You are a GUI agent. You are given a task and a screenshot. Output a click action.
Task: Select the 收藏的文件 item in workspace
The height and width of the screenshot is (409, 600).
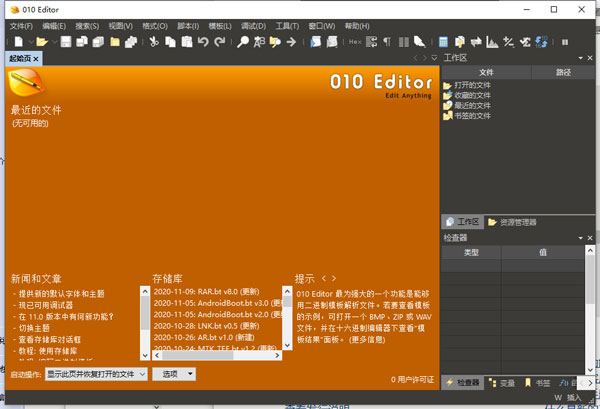pos(472,95)
